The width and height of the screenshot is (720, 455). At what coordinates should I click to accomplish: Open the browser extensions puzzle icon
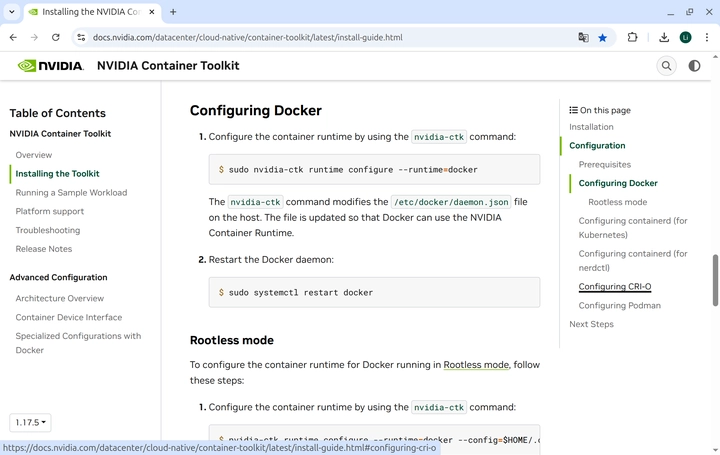tap(632, 37)
